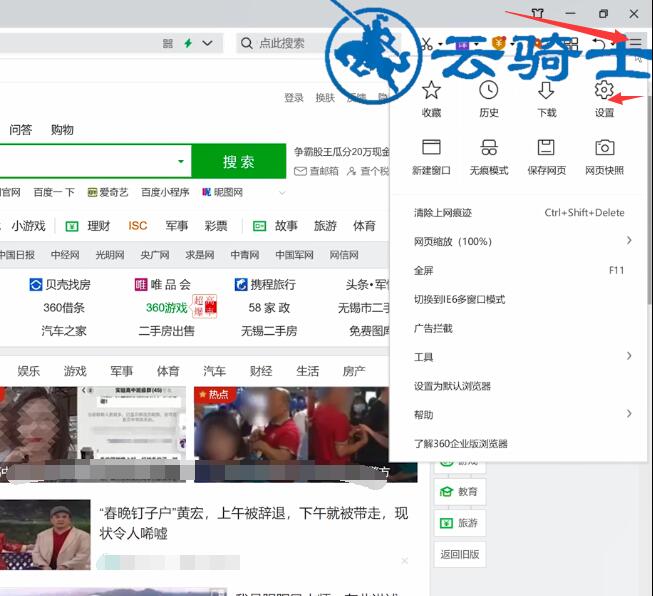Click the 旅游 side panel item
The image size is (653, 596).
click(460, 523)
